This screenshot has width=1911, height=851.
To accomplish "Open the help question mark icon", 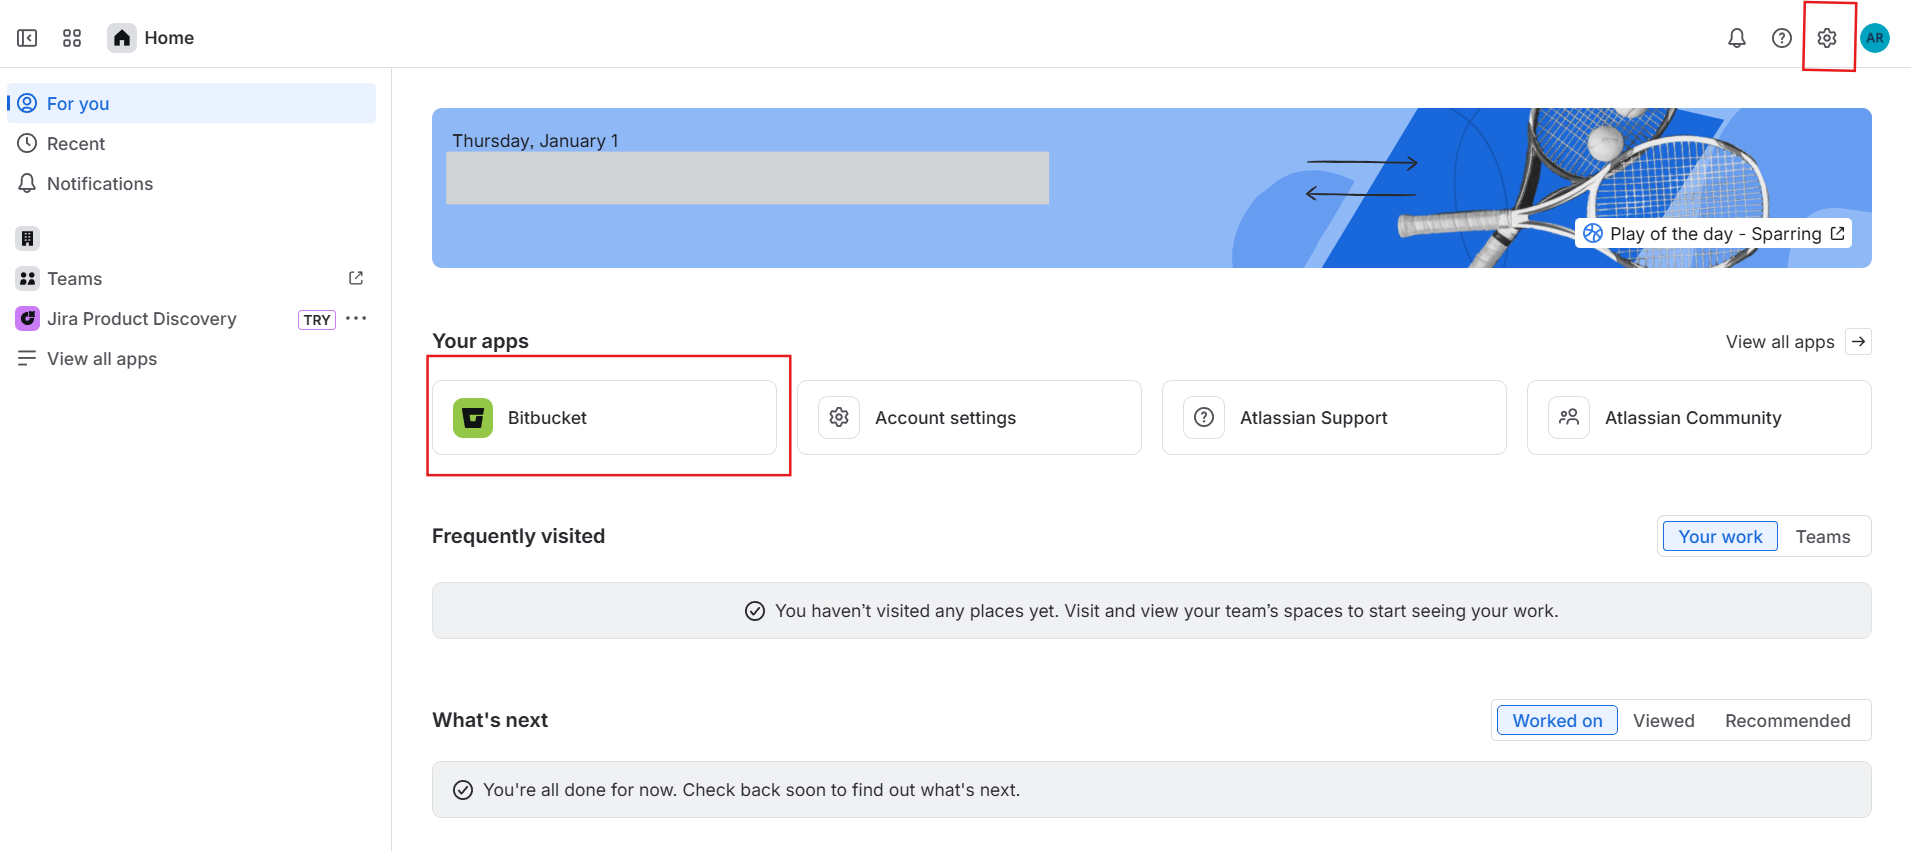I will click(x=1781, y=38).
